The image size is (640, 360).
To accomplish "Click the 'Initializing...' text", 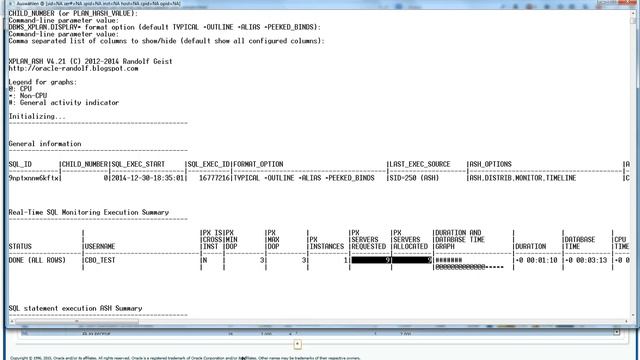I will pos(37,116).
